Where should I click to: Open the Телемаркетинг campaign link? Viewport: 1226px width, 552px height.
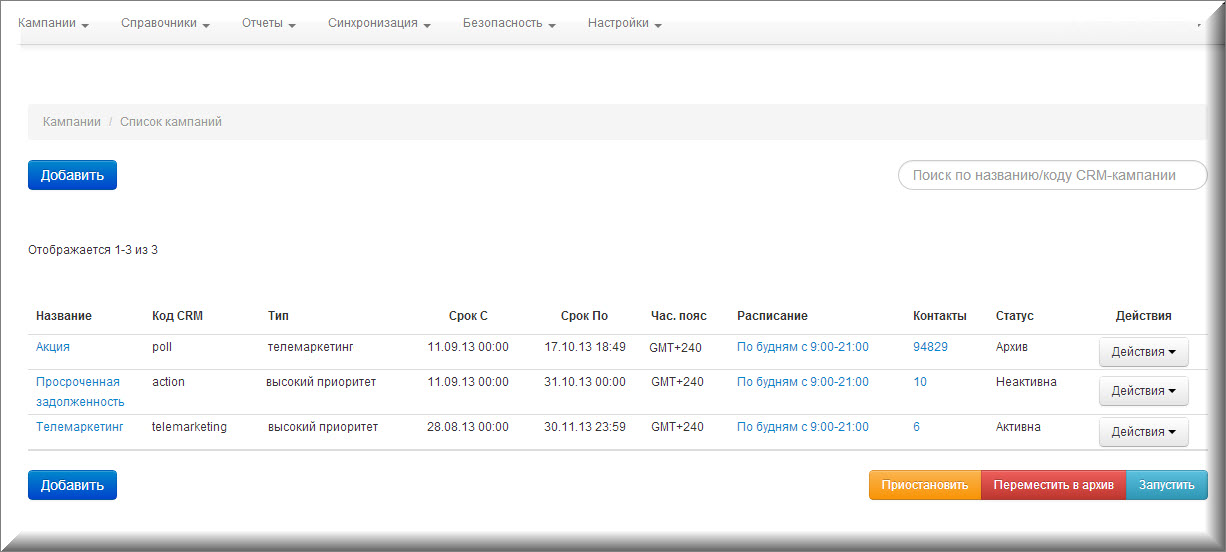click(x=80, y=427)
